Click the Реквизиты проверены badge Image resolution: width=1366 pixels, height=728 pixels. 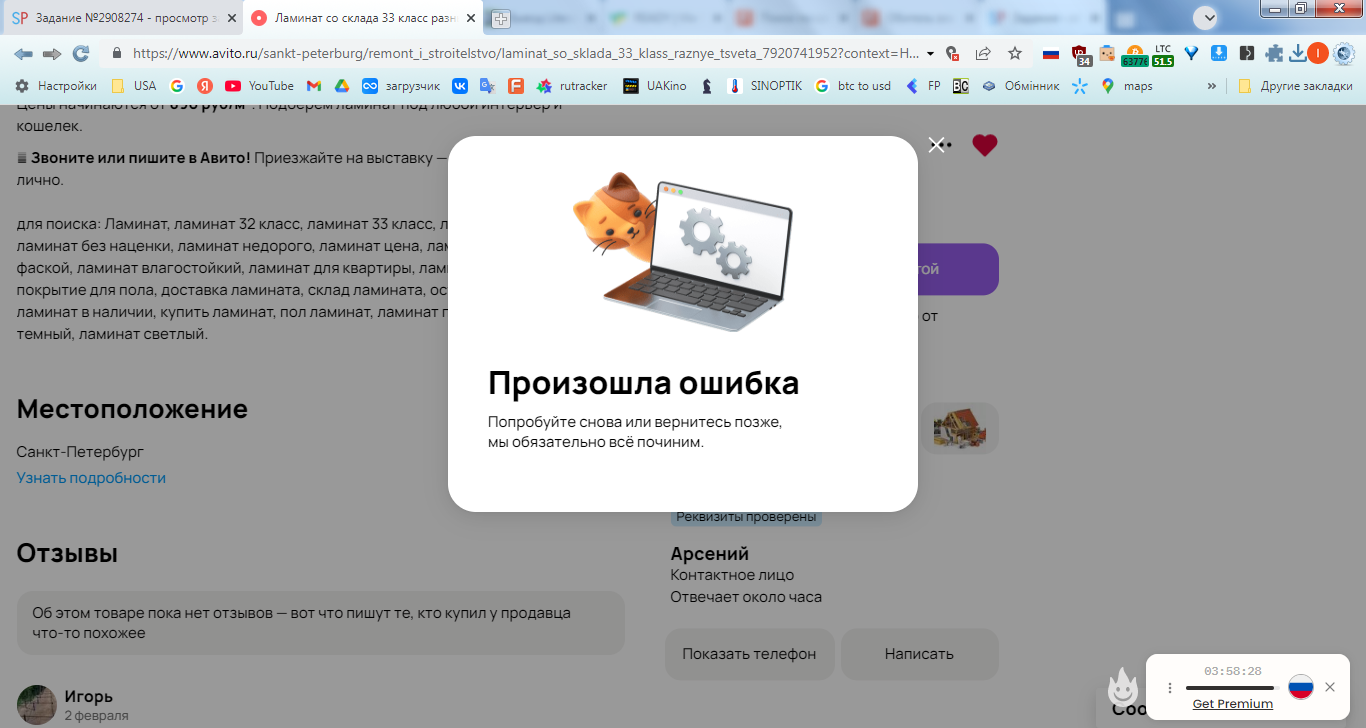pyautogui.click(x=745, y=517)
